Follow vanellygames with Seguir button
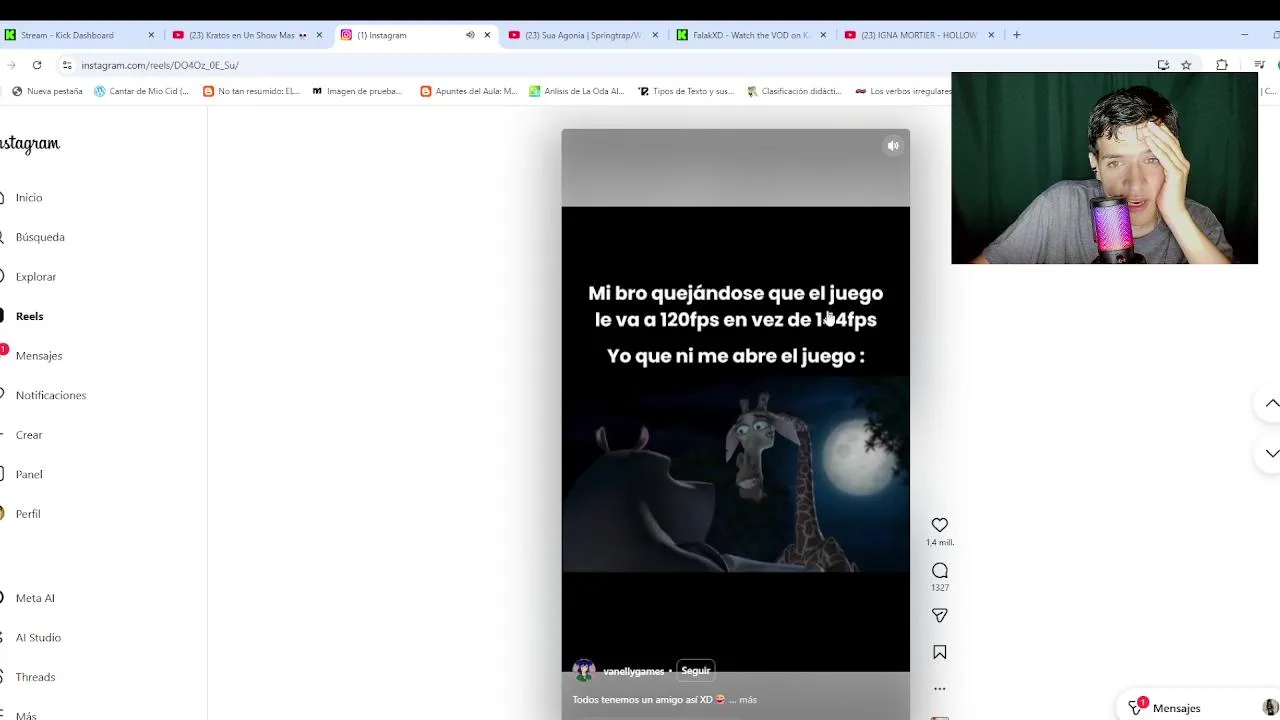Viewport: 1280px width, 720px height. (695, 671)
